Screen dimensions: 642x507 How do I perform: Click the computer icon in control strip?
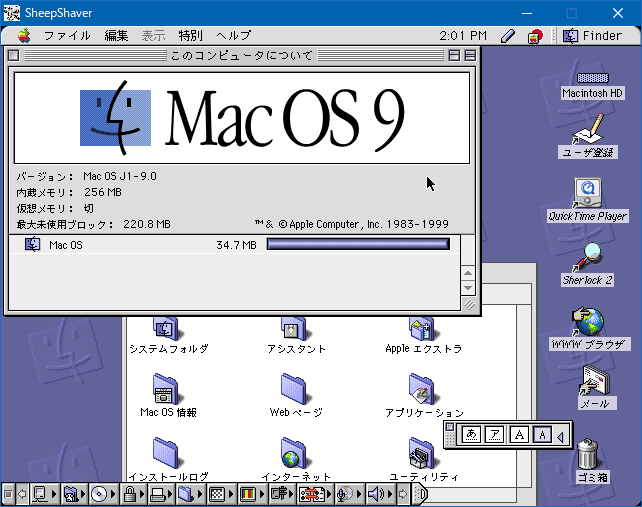(x=40, y=494)
